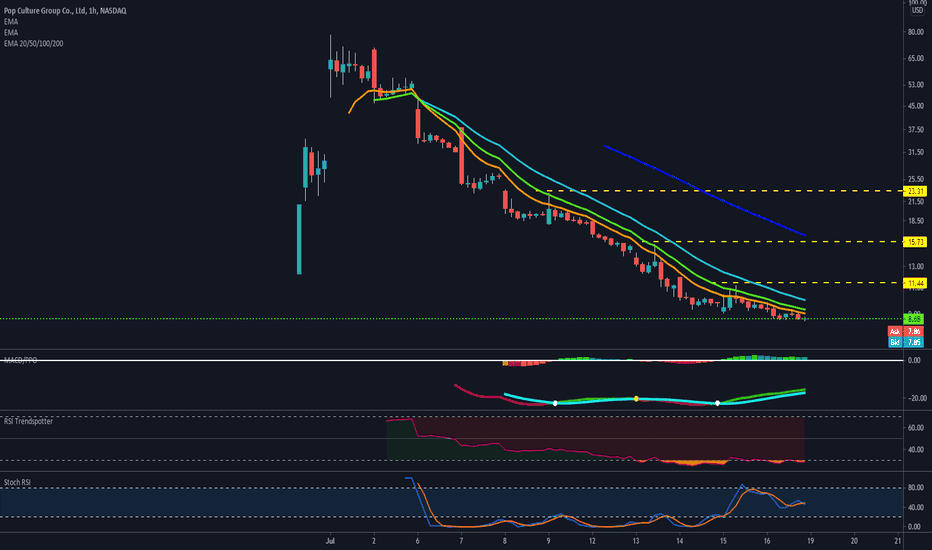932x550 pixels.
Task: Click the Pop Culture Group Co., Ltd chart title
Action: point(65,11)
